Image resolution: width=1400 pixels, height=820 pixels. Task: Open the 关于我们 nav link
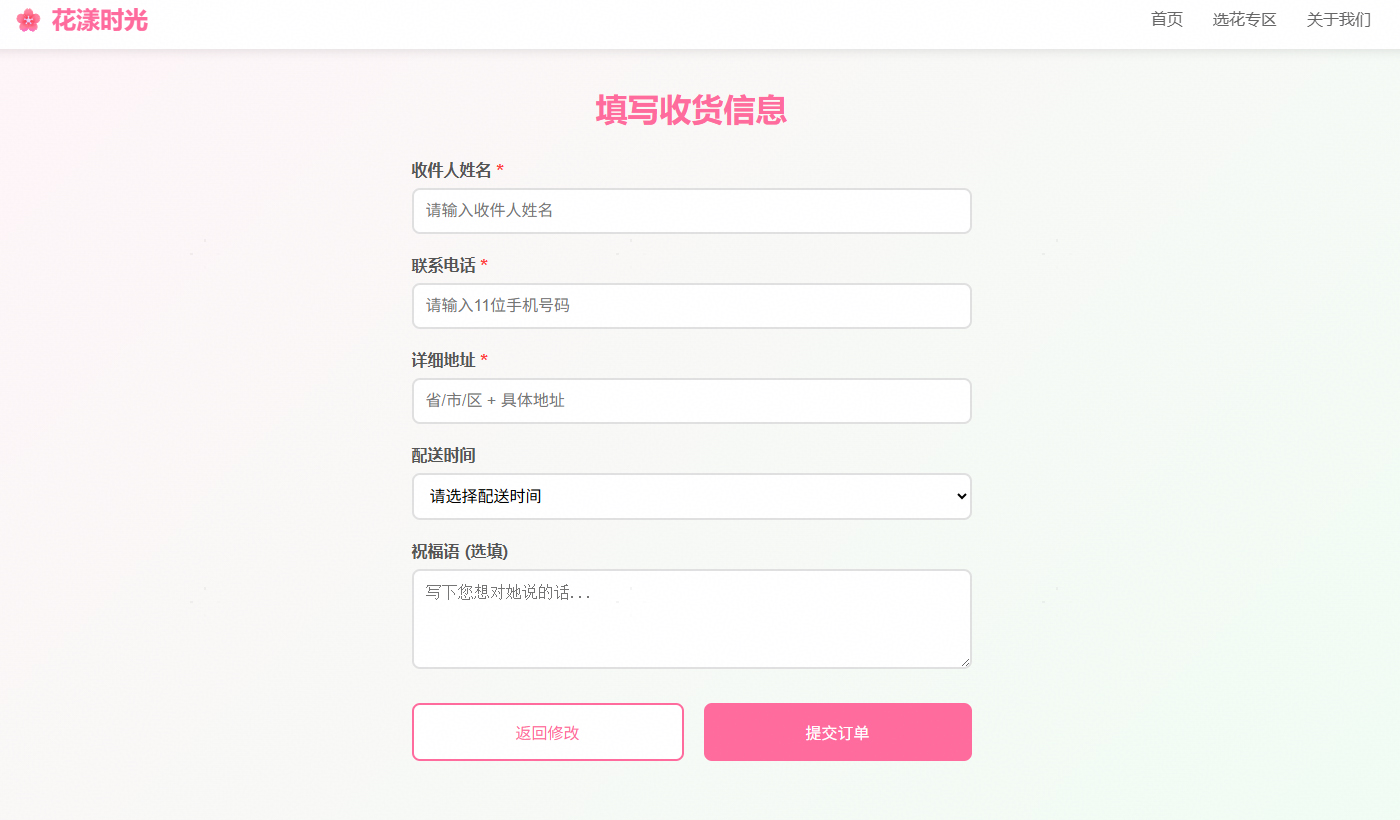(x=1338, y=20)
